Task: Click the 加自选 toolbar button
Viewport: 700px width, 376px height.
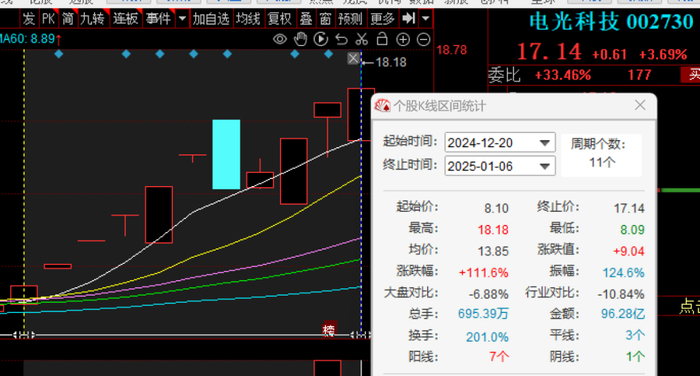Action: click(211, 19)
